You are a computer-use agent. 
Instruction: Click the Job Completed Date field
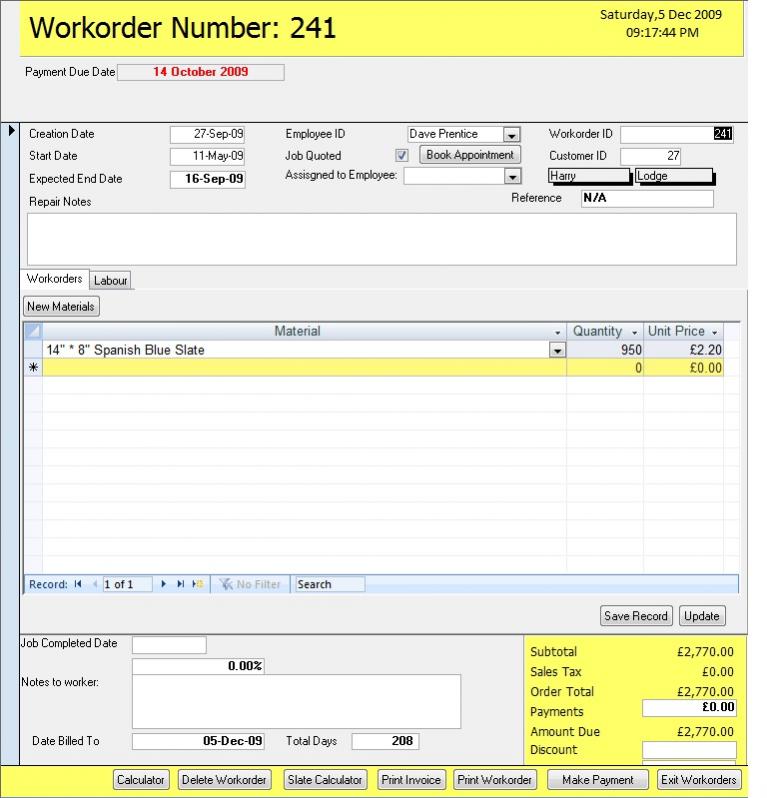coord(169,645)
